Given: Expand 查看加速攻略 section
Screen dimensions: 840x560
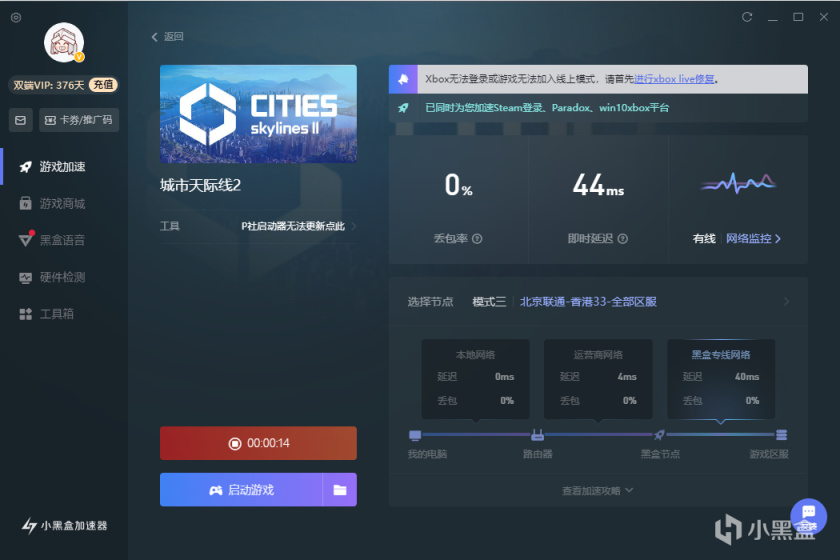Looking at the screenshot, I should click(x=597, y=491).
